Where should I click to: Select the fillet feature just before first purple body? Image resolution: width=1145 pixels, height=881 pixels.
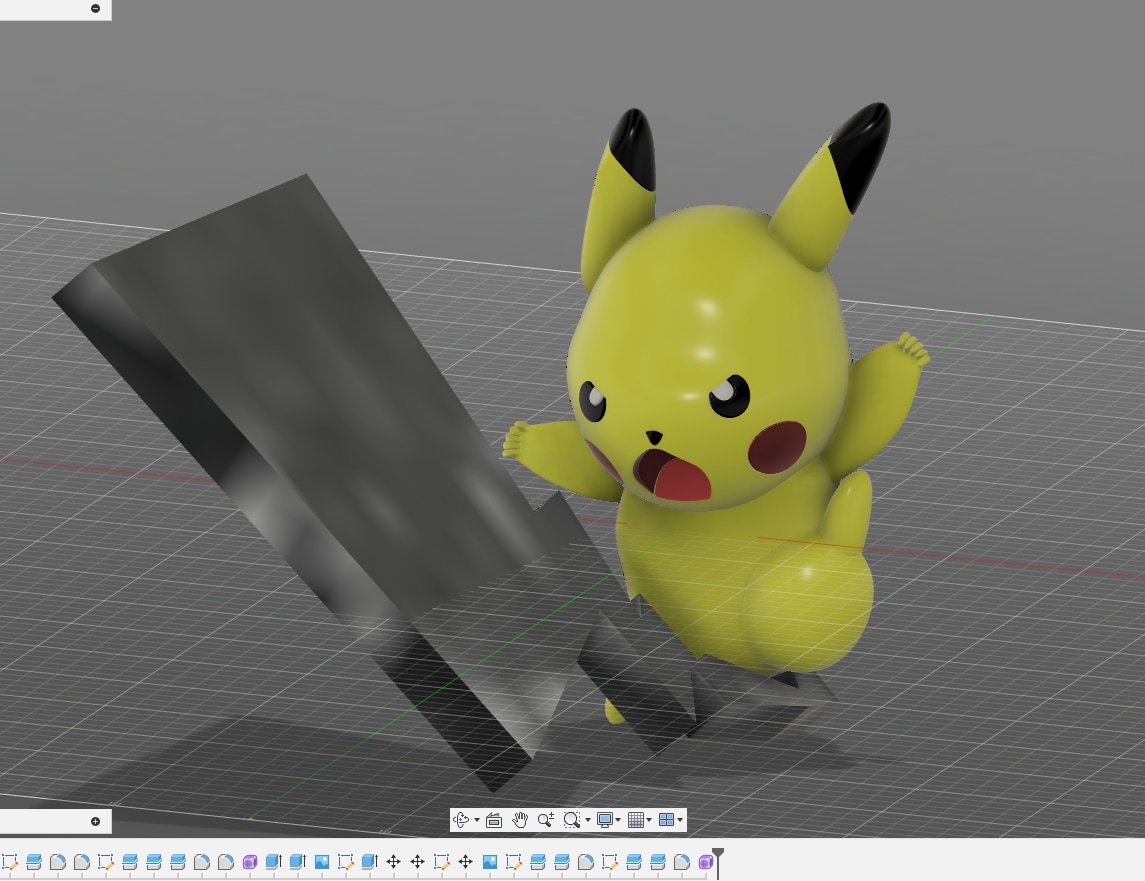(226, 862)
